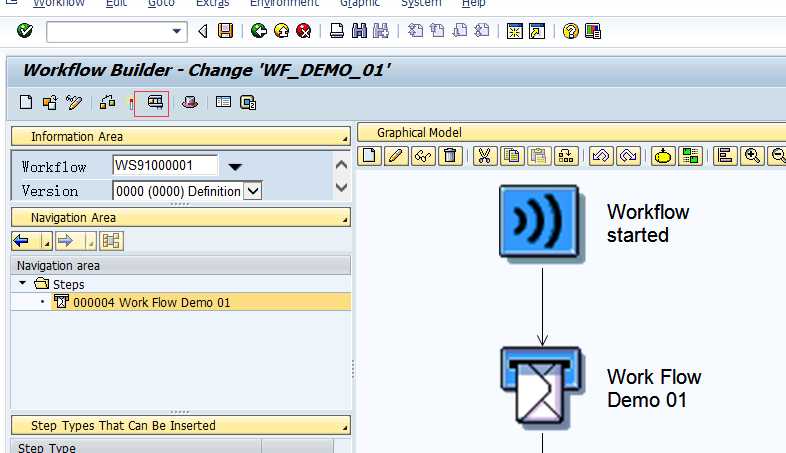Open Information Area panel menu corner
This screenshot has height=453, width=786.
pyautogui.click(x=345, y=138)
